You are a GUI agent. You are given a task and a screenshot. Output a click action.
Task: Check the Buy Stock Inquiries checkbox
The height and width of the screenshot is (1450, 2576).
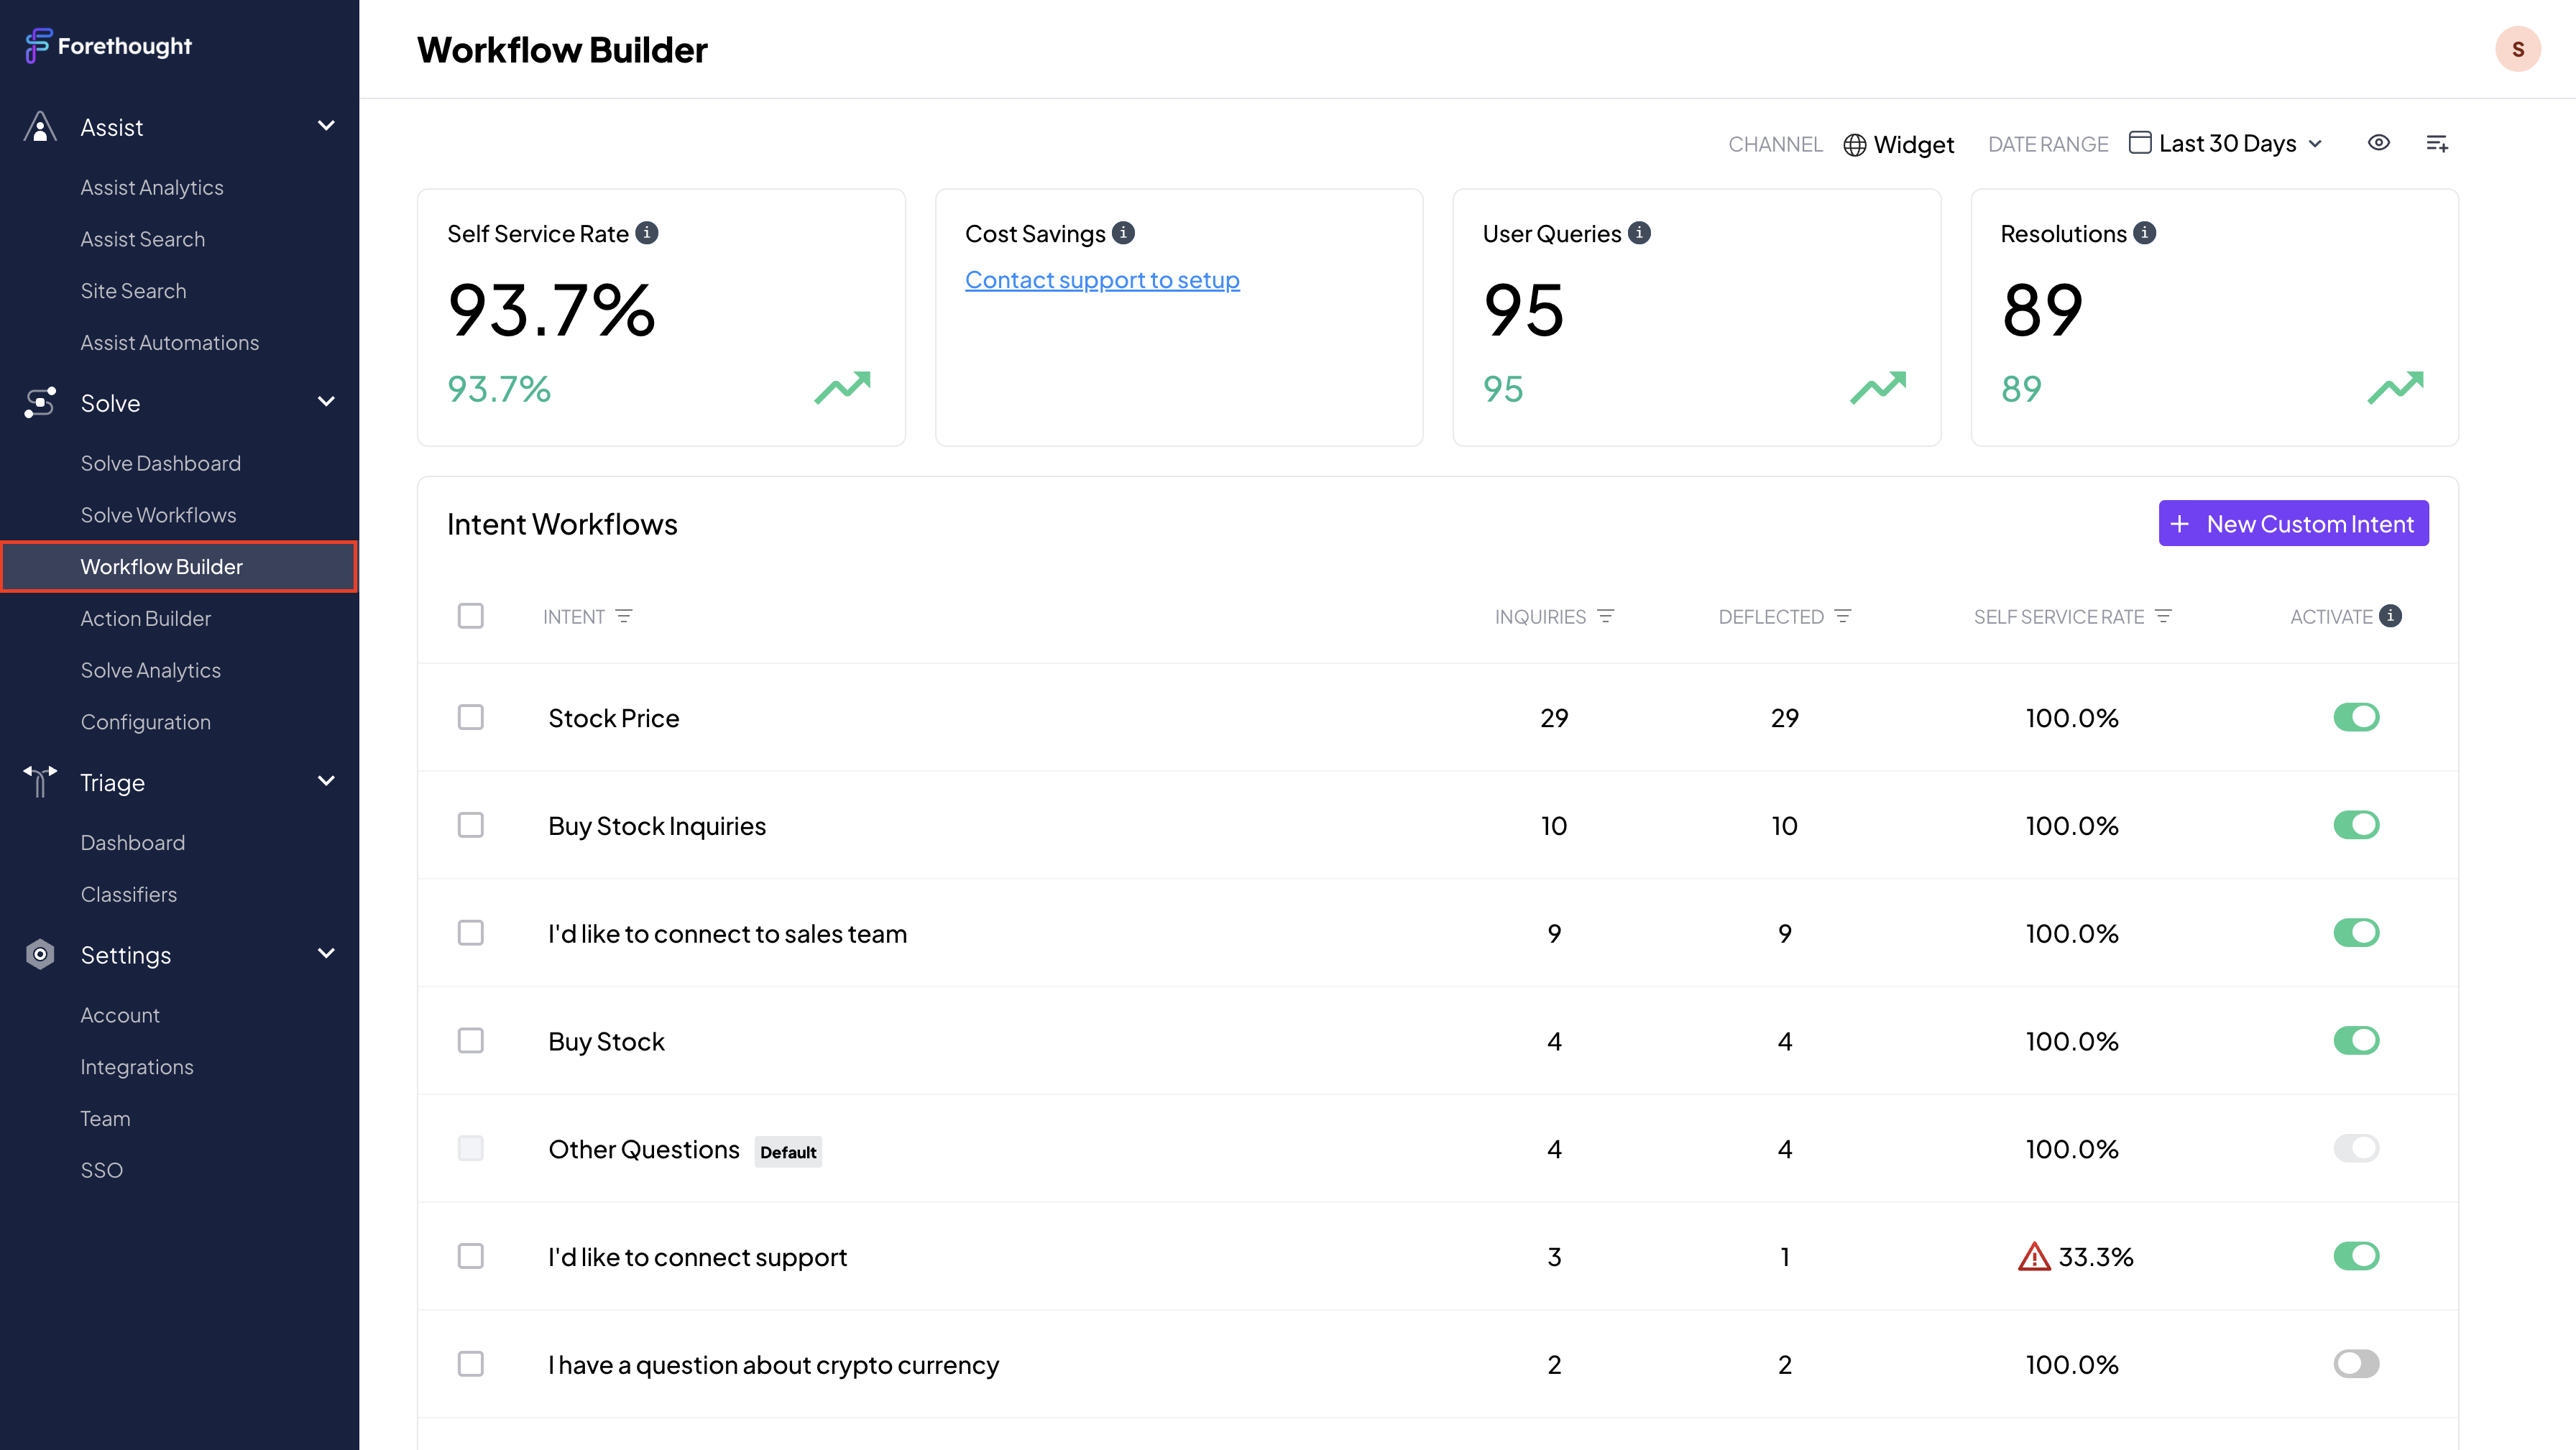(x=471, y=826)
